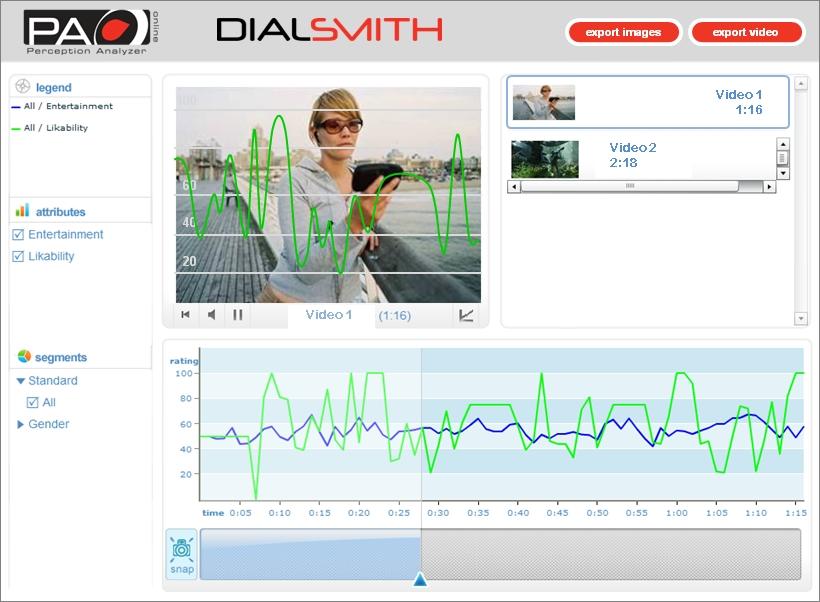Expand the Gender segment group
Viewport: 820px width, 602px height.
[21, 424]
